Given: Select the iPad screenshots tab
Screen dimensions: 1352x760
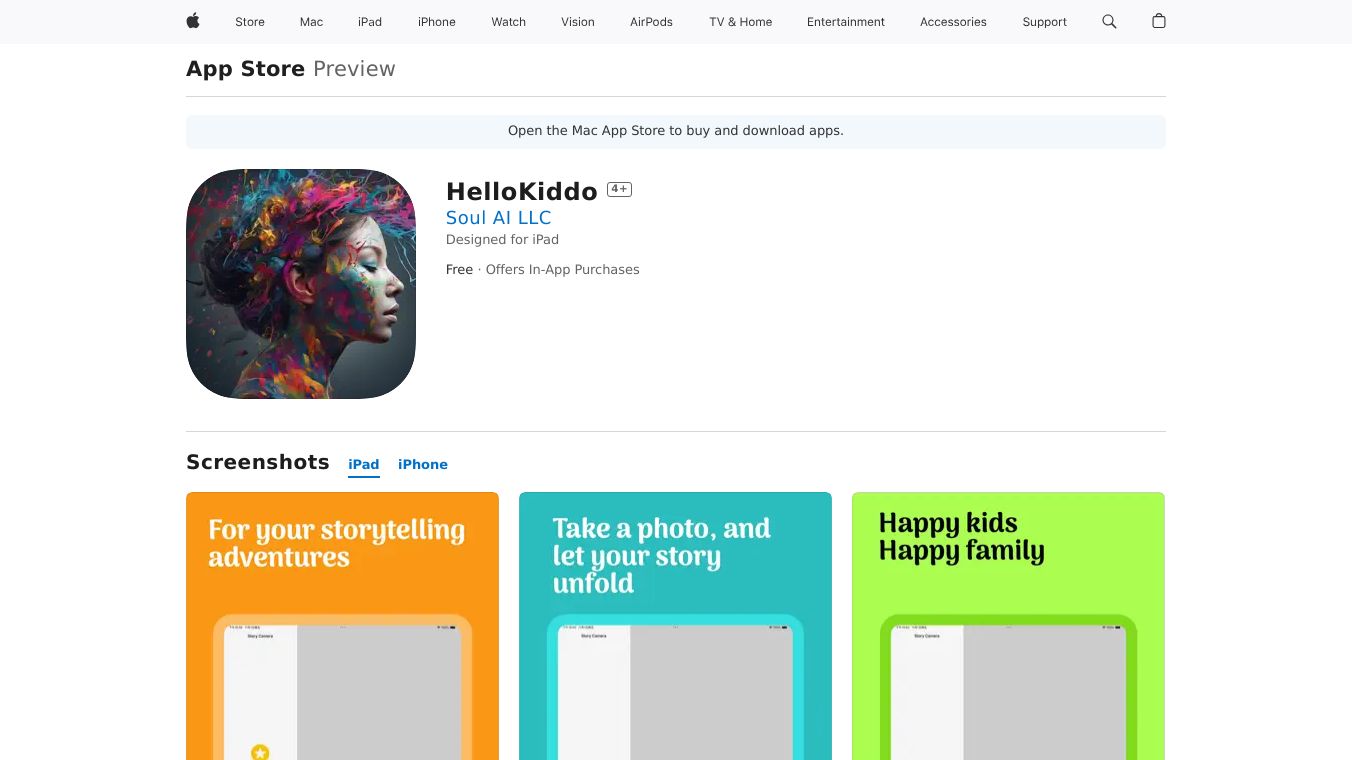Looking at the screenshot, I should pyautogui.click(x=364, y=464).
